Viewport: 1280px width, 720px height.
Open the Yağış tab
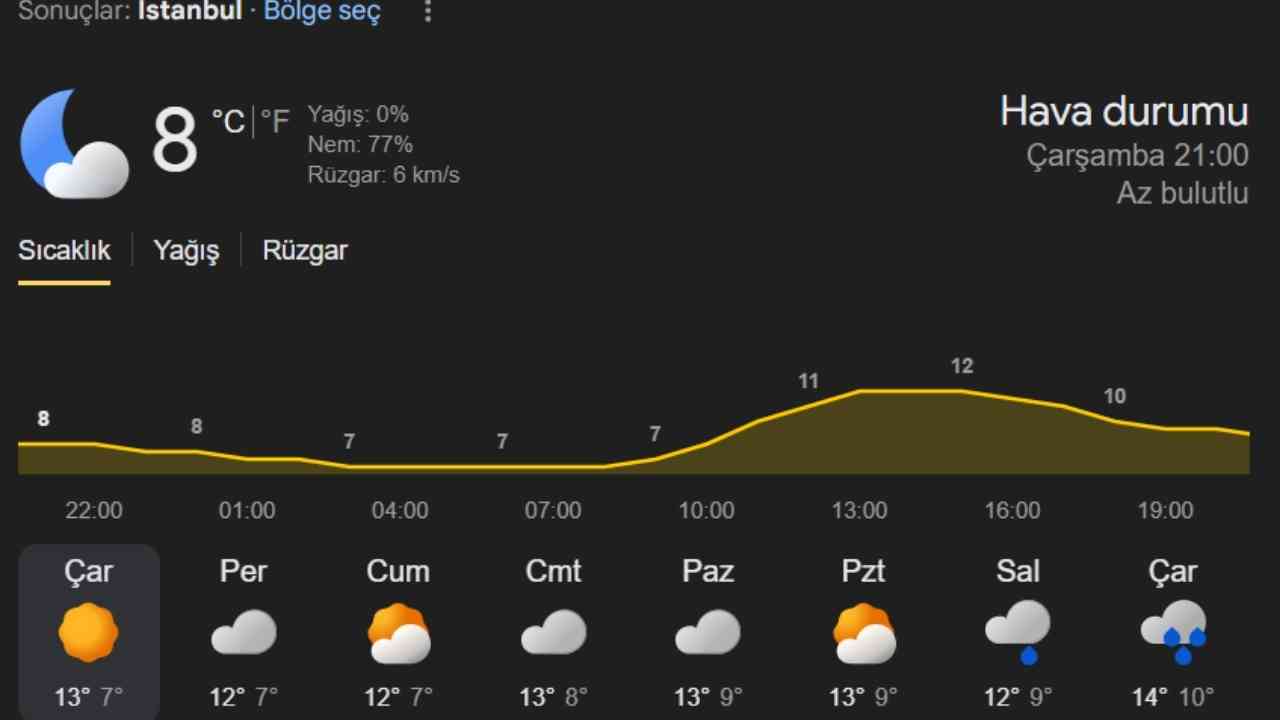tap(186, 250)
